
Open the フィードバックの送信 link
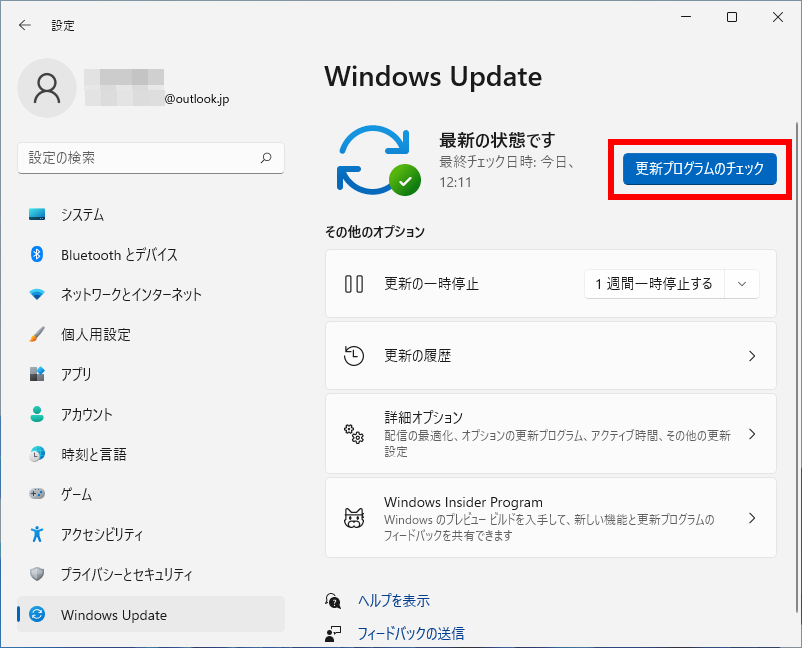coord(411,634)
